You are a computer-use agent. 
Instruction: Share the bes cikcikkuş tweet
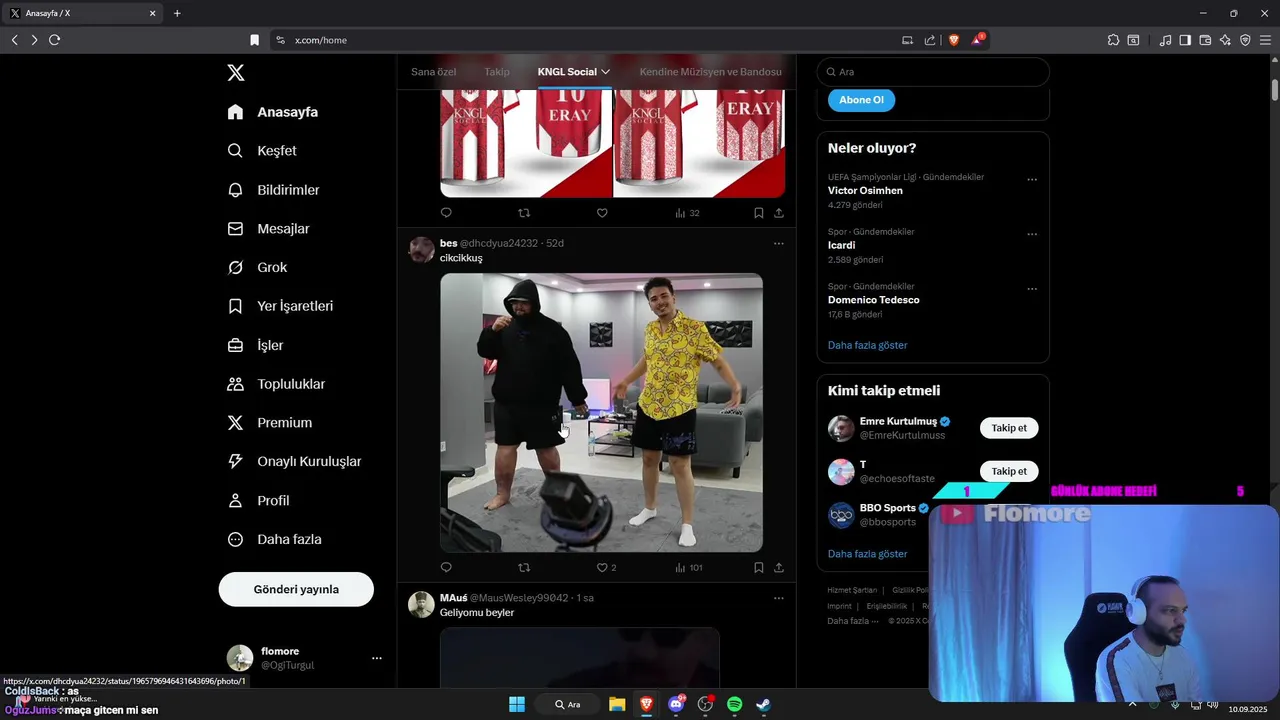tap(779, 567)
